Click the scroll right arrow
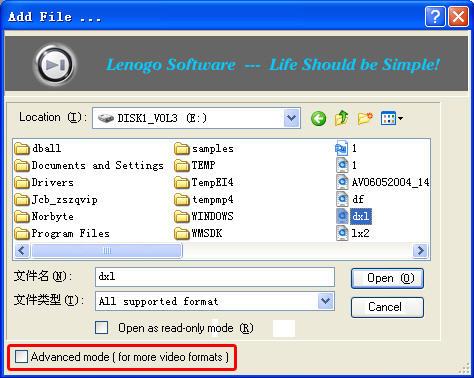Screen dimensions: 474x378 pyautogui.click(x=420, y=251)
